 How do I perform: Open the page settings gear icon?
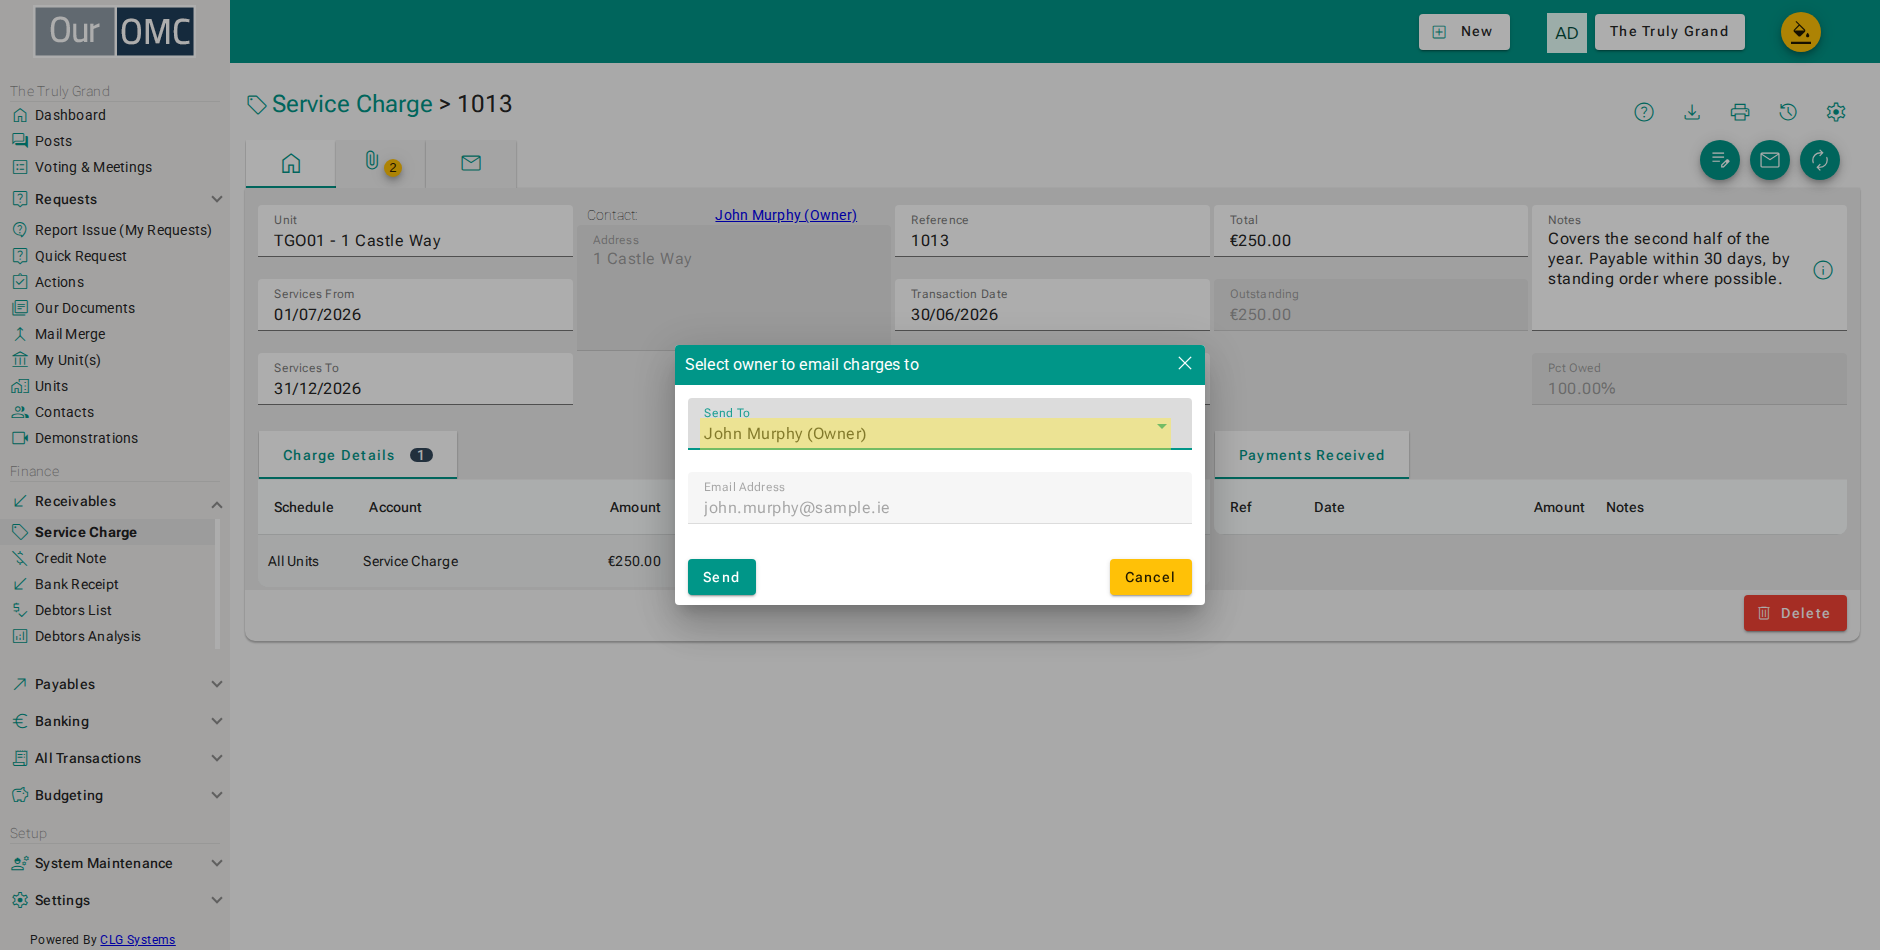(x=1836, y=112)
